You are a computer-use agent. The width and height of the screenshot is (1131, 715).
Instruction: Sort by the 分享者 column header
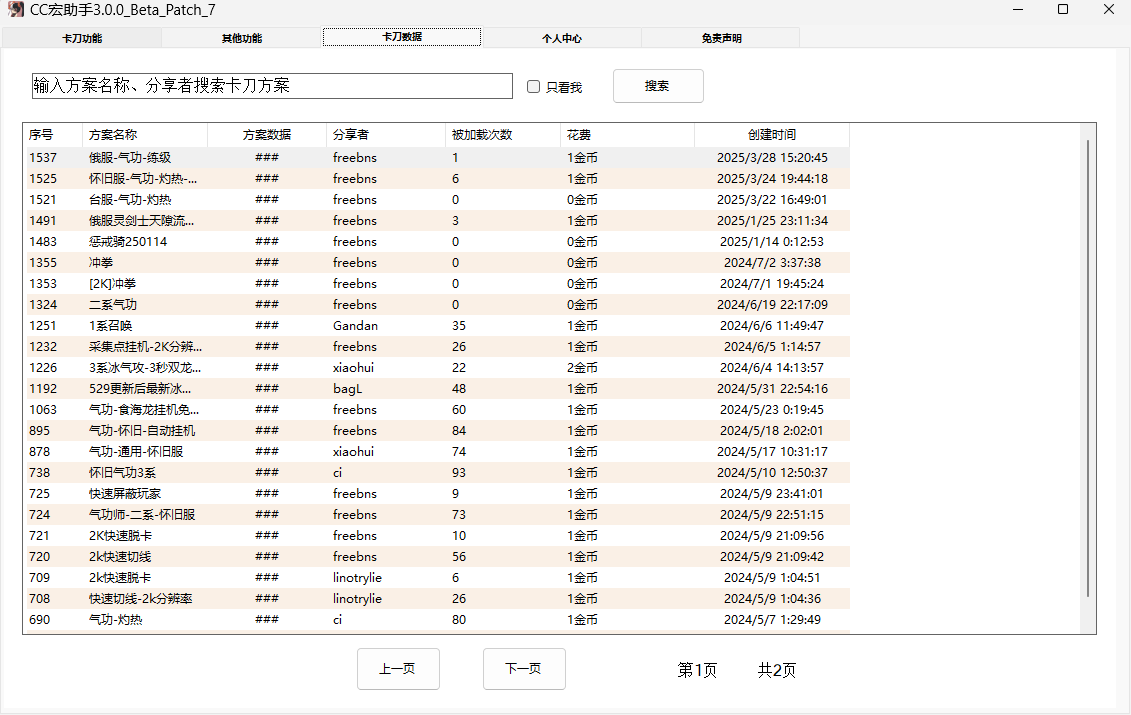point(386,135)
